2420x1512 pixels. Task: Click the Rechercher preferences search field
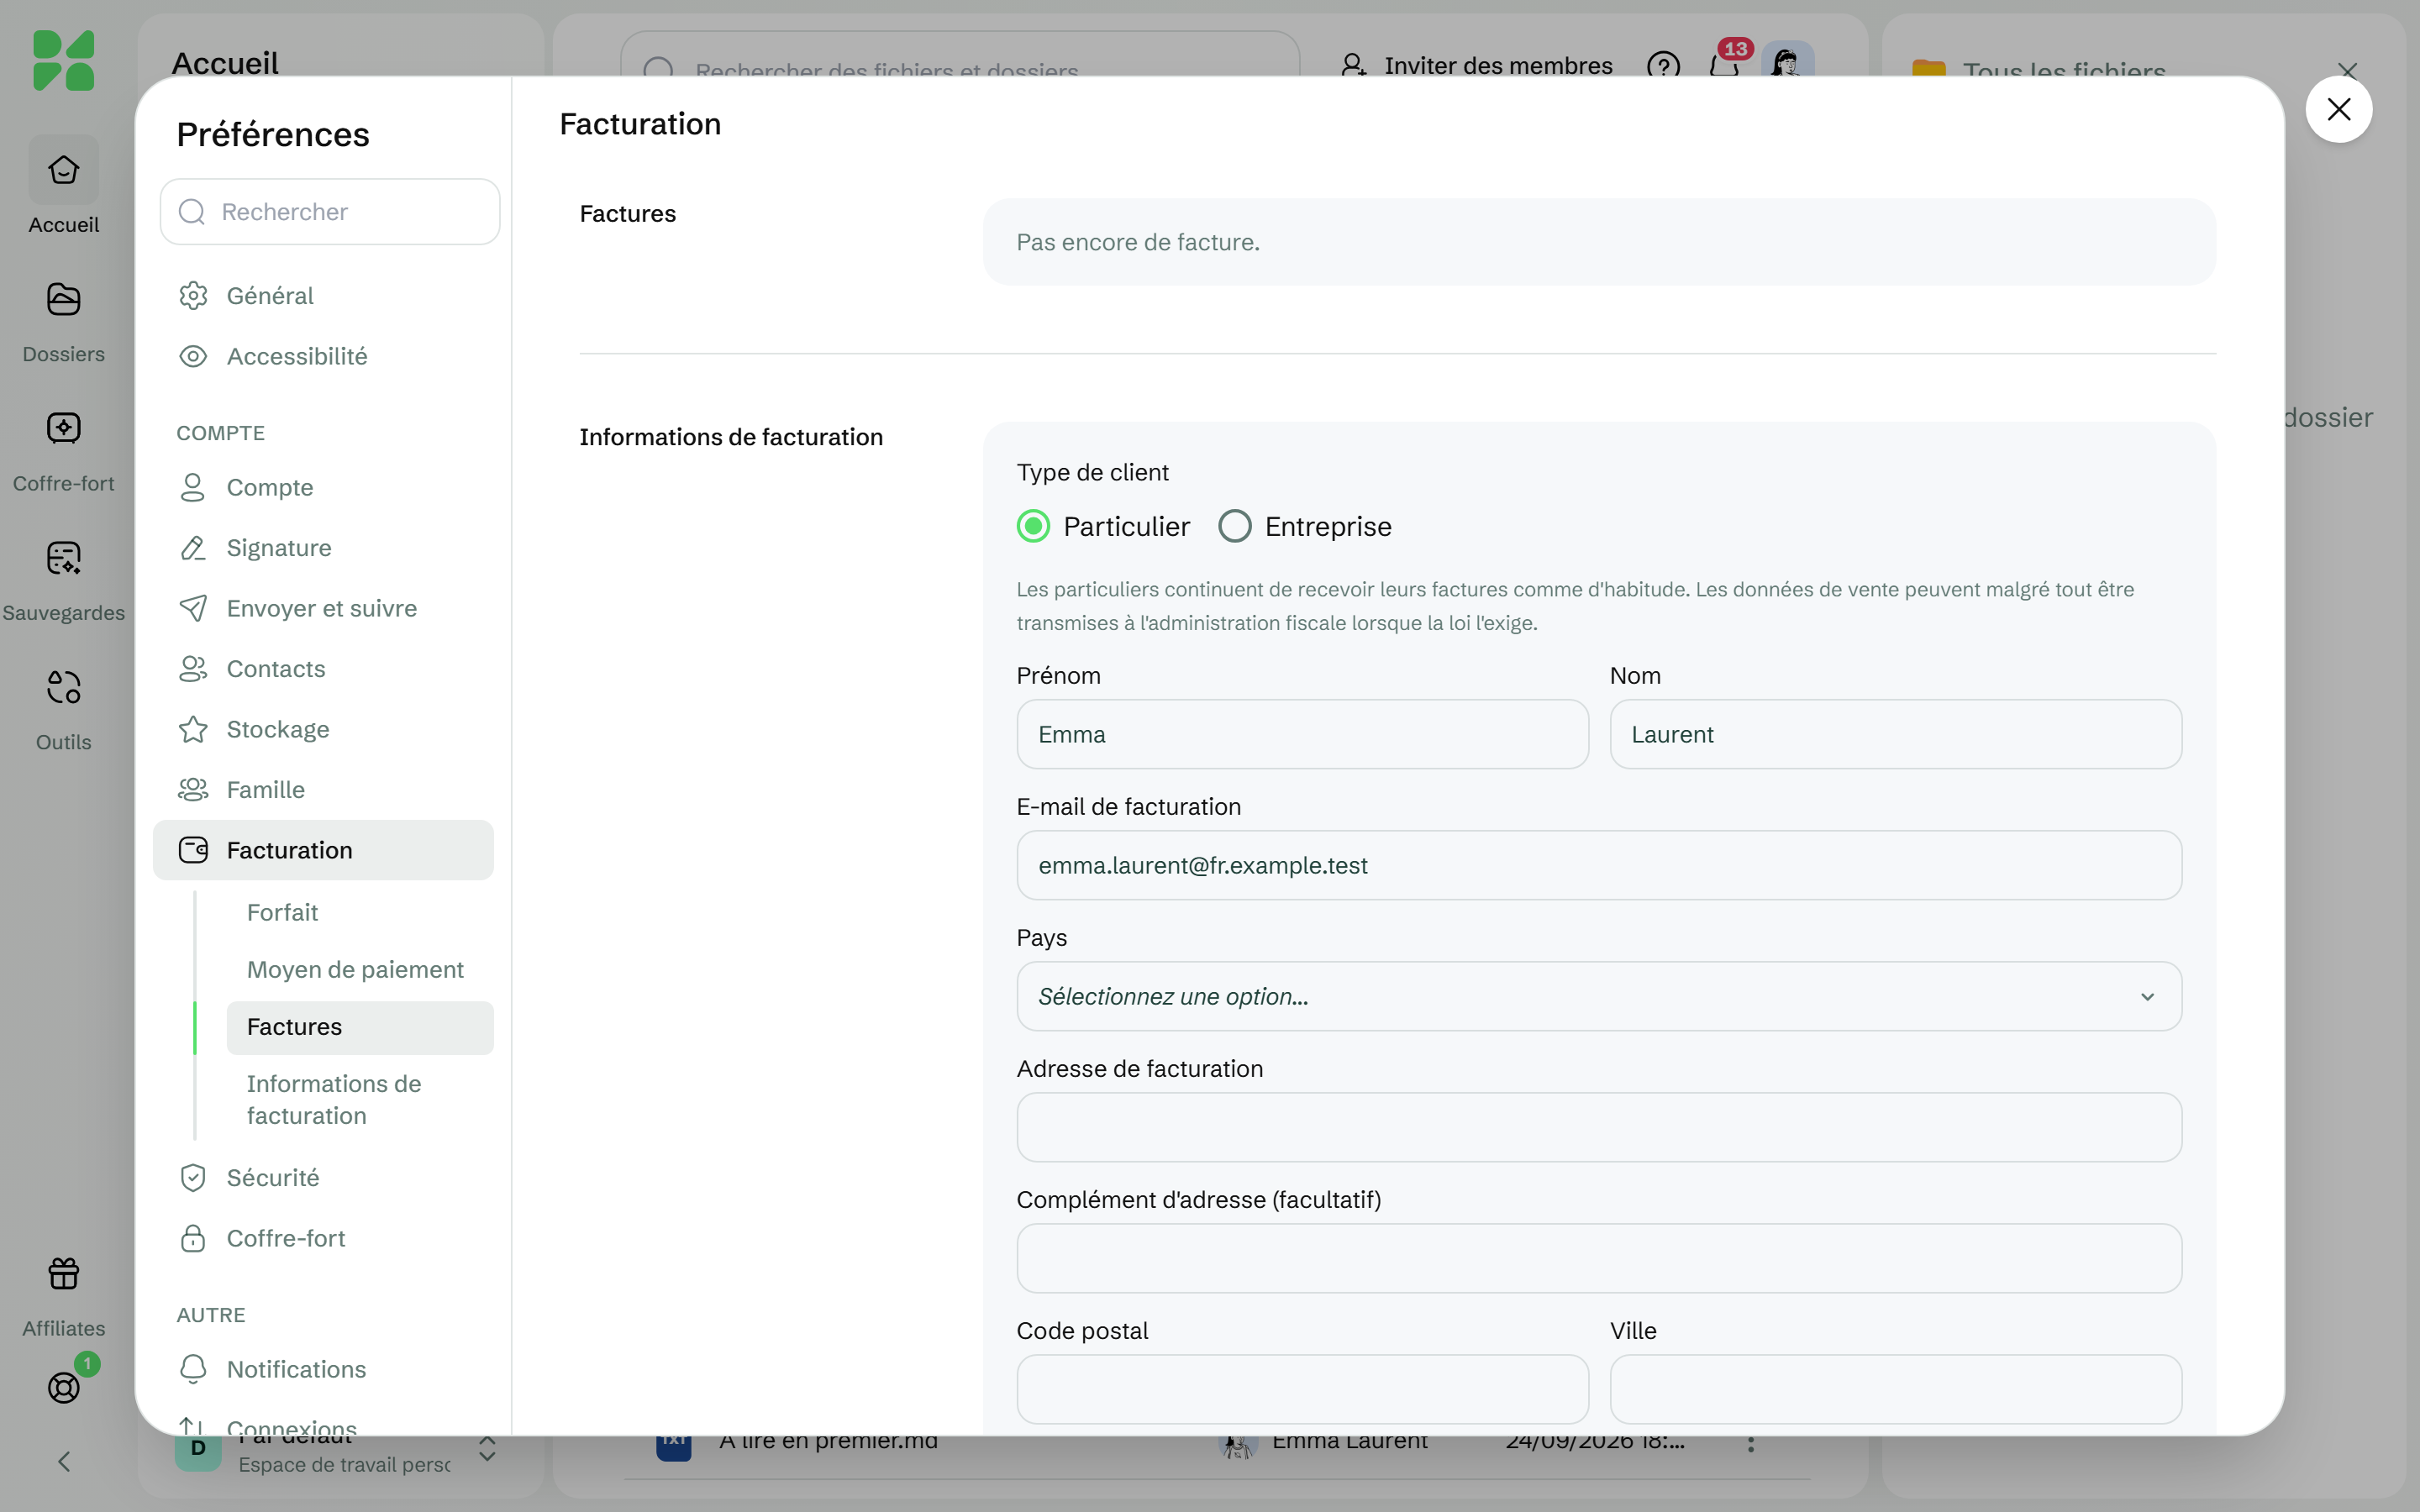(330, 212)
